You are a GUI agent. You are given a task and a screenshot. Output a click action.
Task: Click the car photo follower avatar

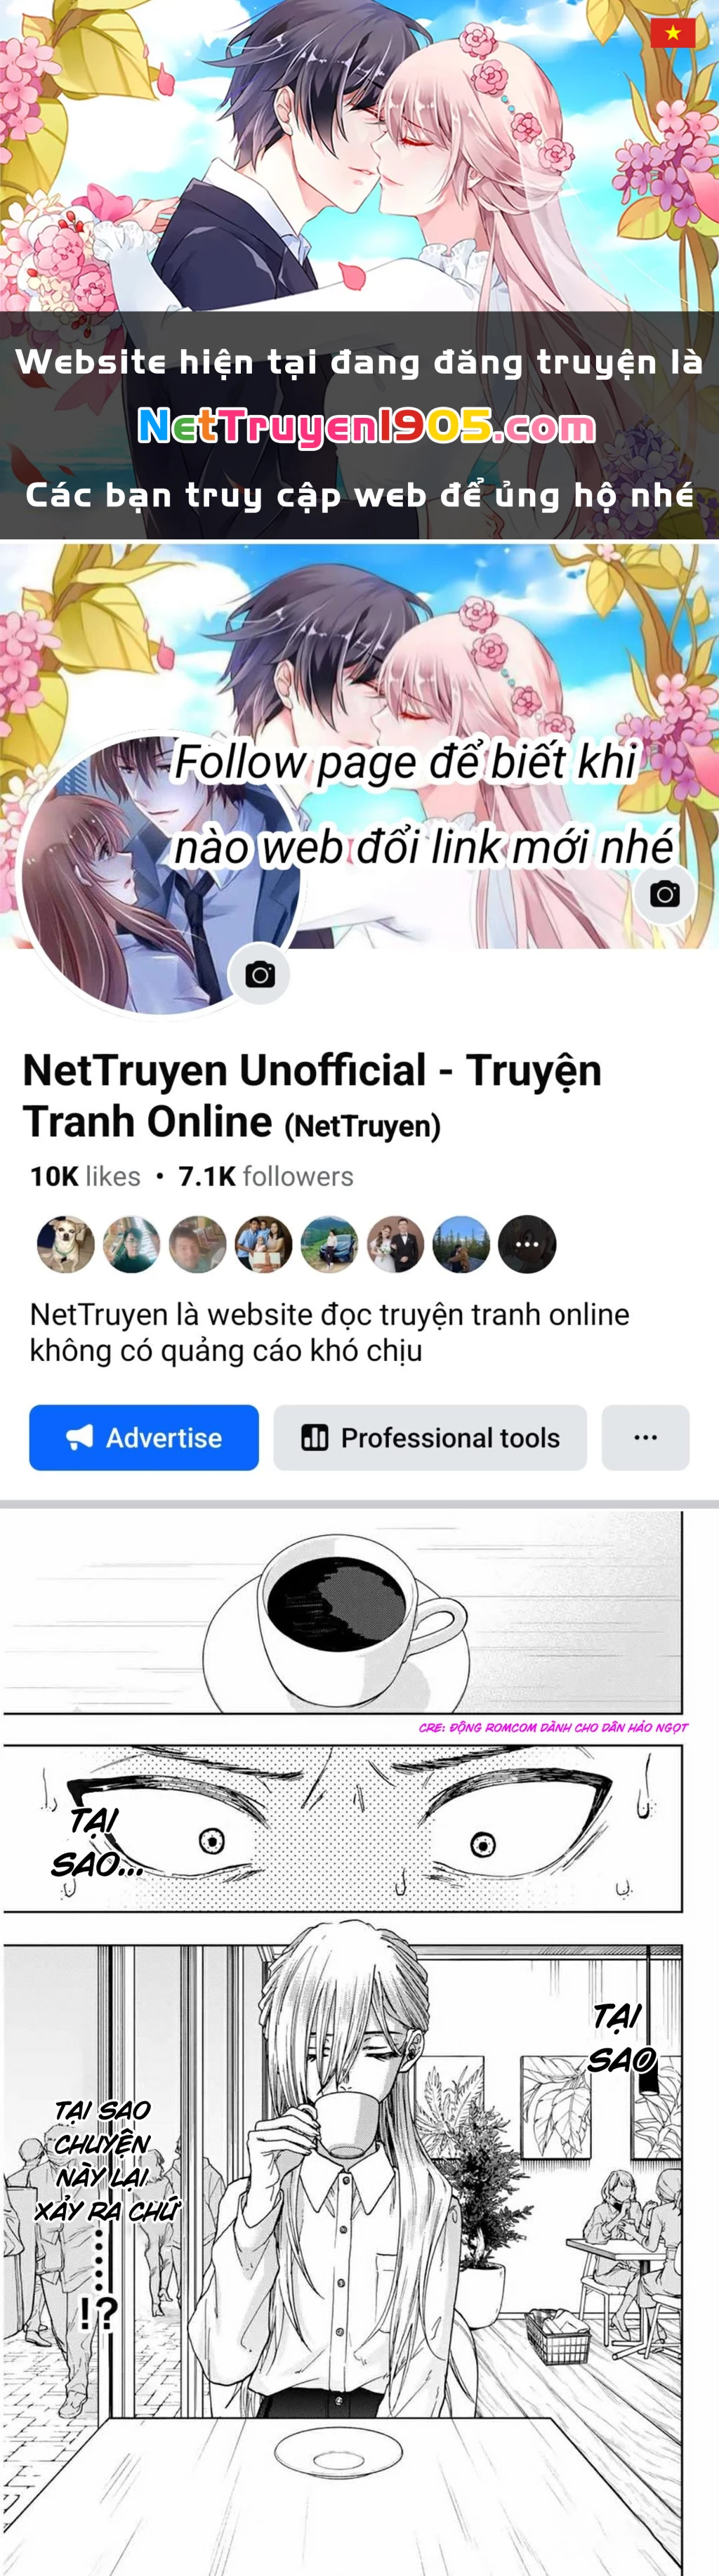(329, 1244)
